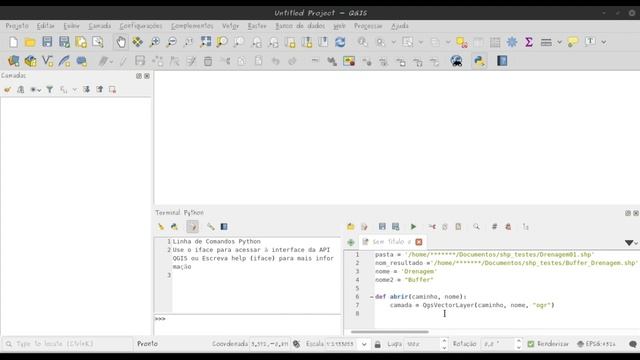This screenshot has height=360, width=640.
Task: Open console help book icon
Action: 224,227
